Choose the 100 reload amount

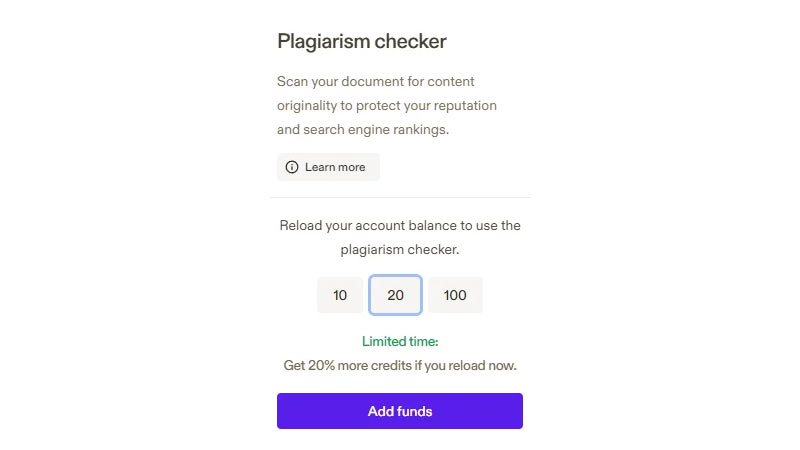coord(455,295)
